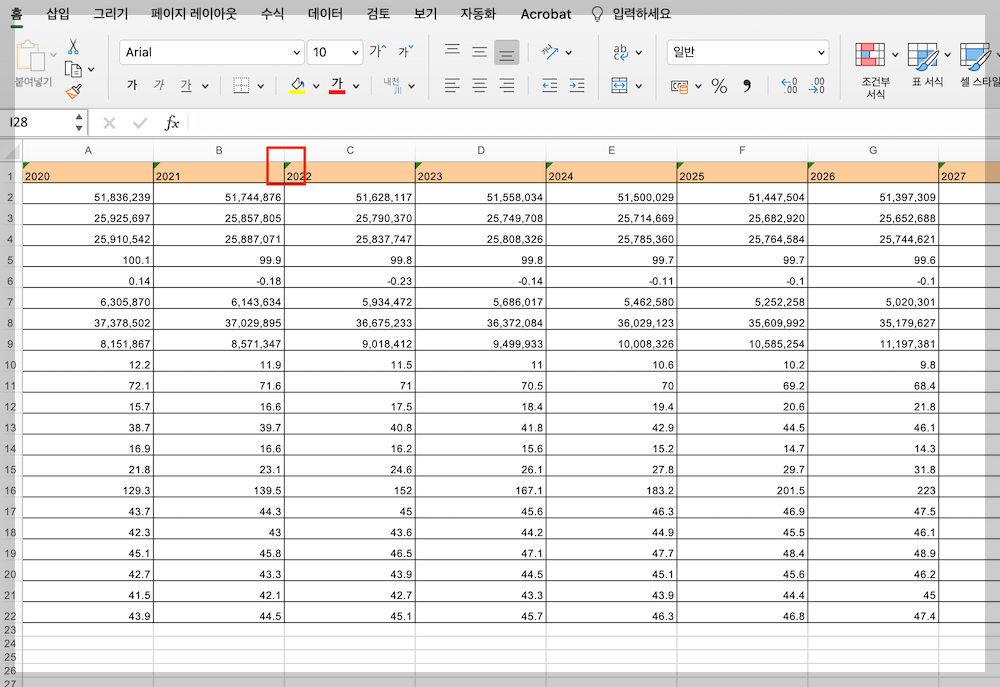Select cell containing 2024 header
This screenshot has width=1000, height=687.
pyautogui.click(x=611, y=173)
